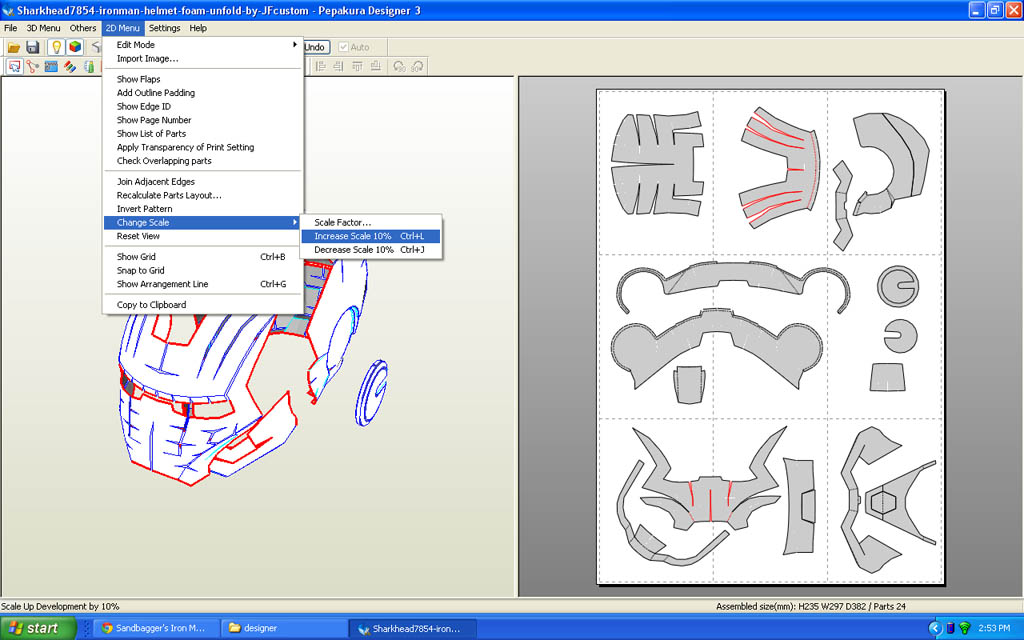Click the 2:53 PM clock
1024x640 pixels.
994,628
